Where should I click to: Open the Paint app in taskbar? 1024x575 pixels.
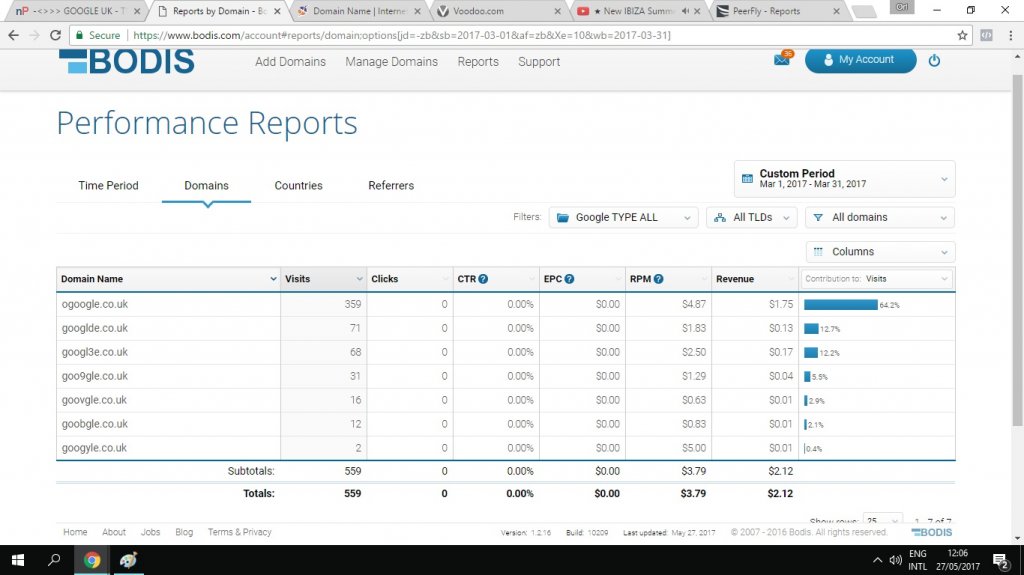[x=128, y=560]
